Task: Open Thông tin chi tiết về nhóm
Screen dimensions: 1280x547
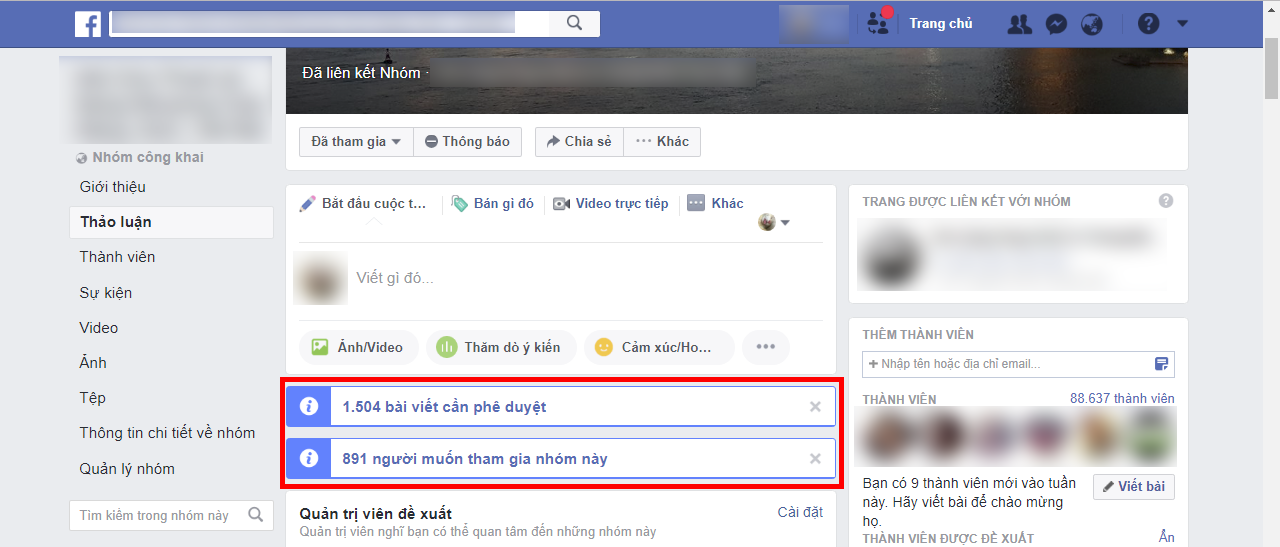Action: tap(167, 433)
